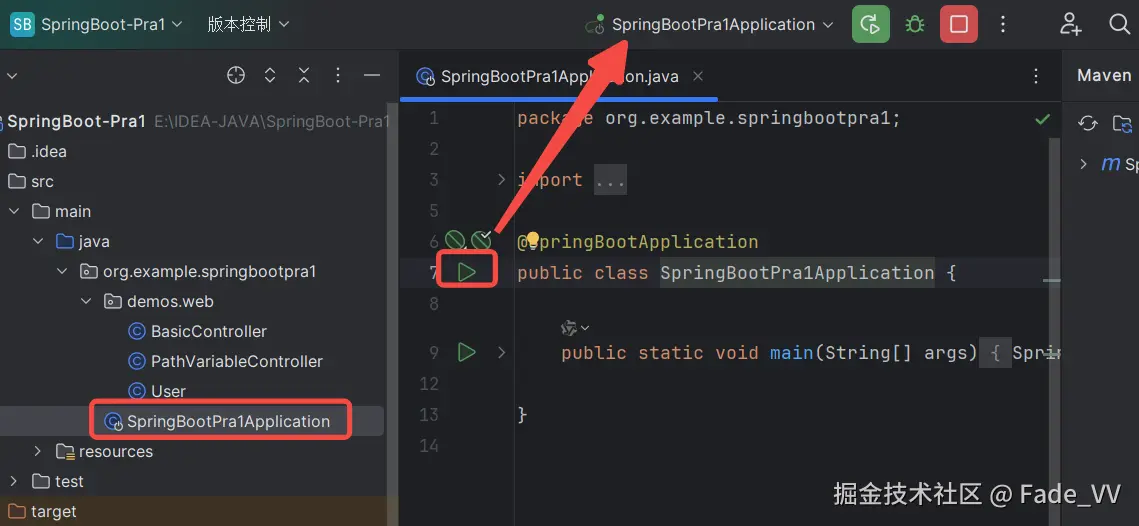Click the second Spring gutter icon line 6
Viewport: 1139px width, 526px height.
point(481,240)
